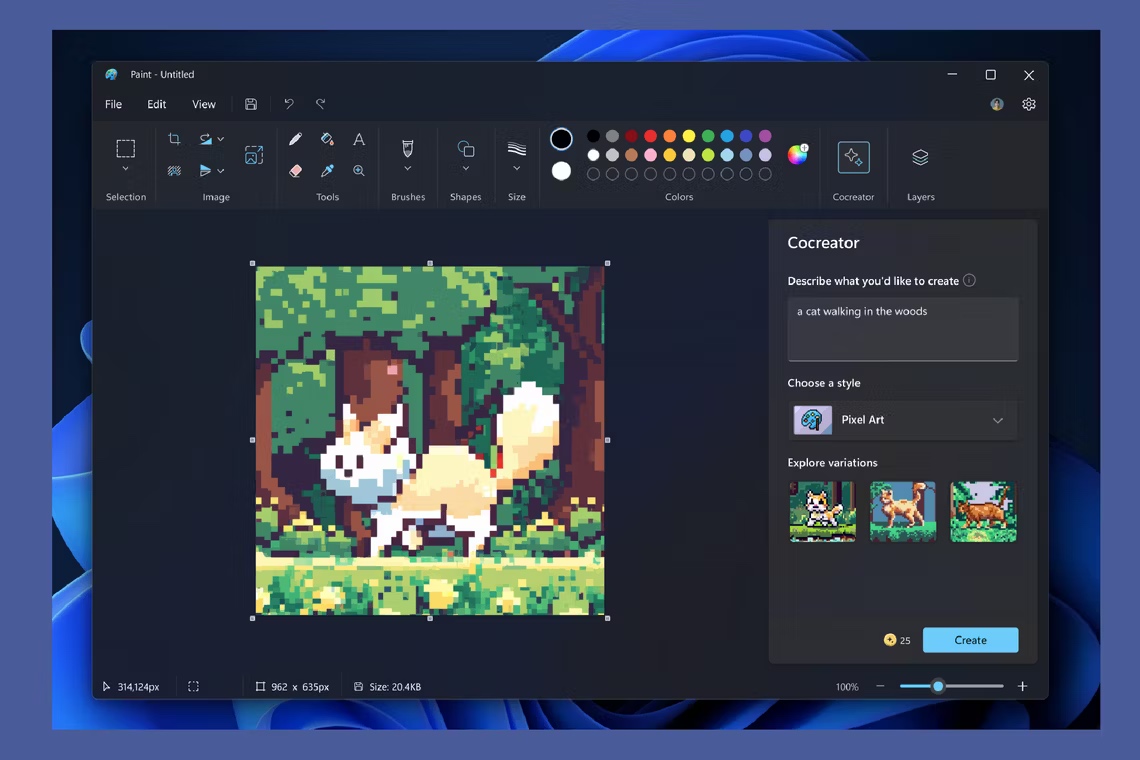Viewport: 1140px width, 760px height.
Task: Click the Create button
Action: [x=971, y=640]
